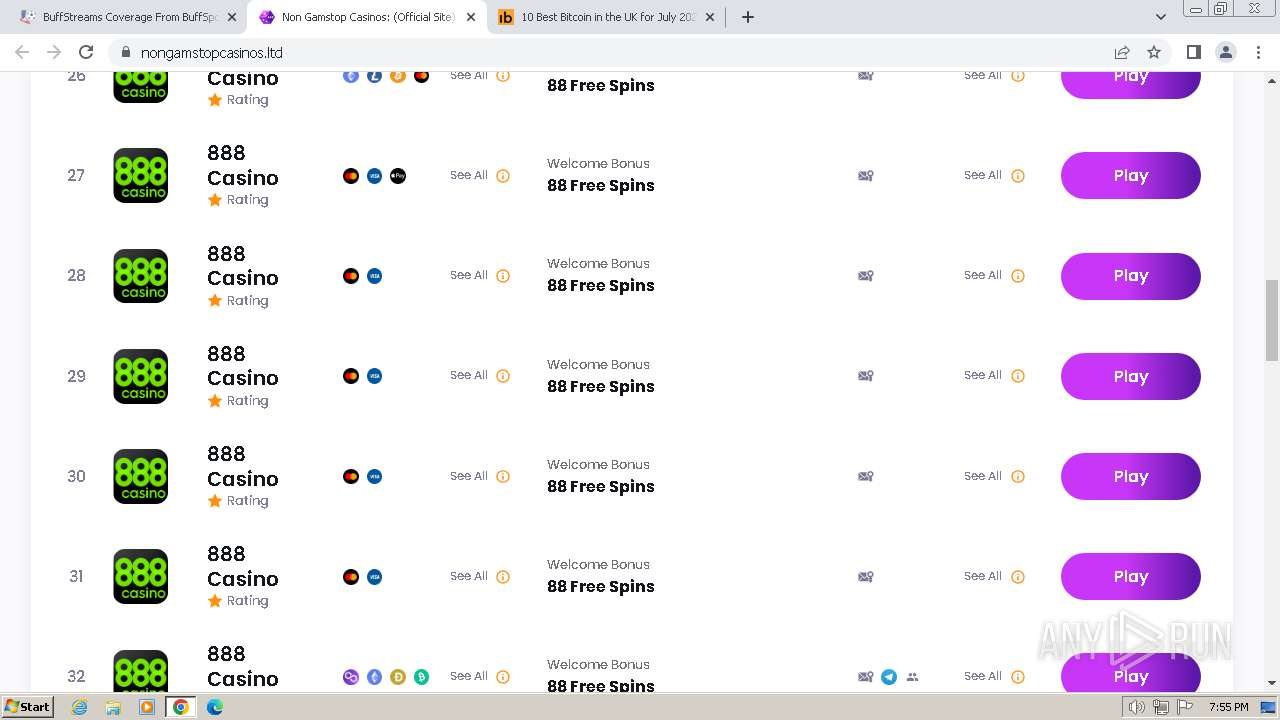Click the live chat icon in row 30
This screenshot has width=1280, height=720.
tap(866, 476)
